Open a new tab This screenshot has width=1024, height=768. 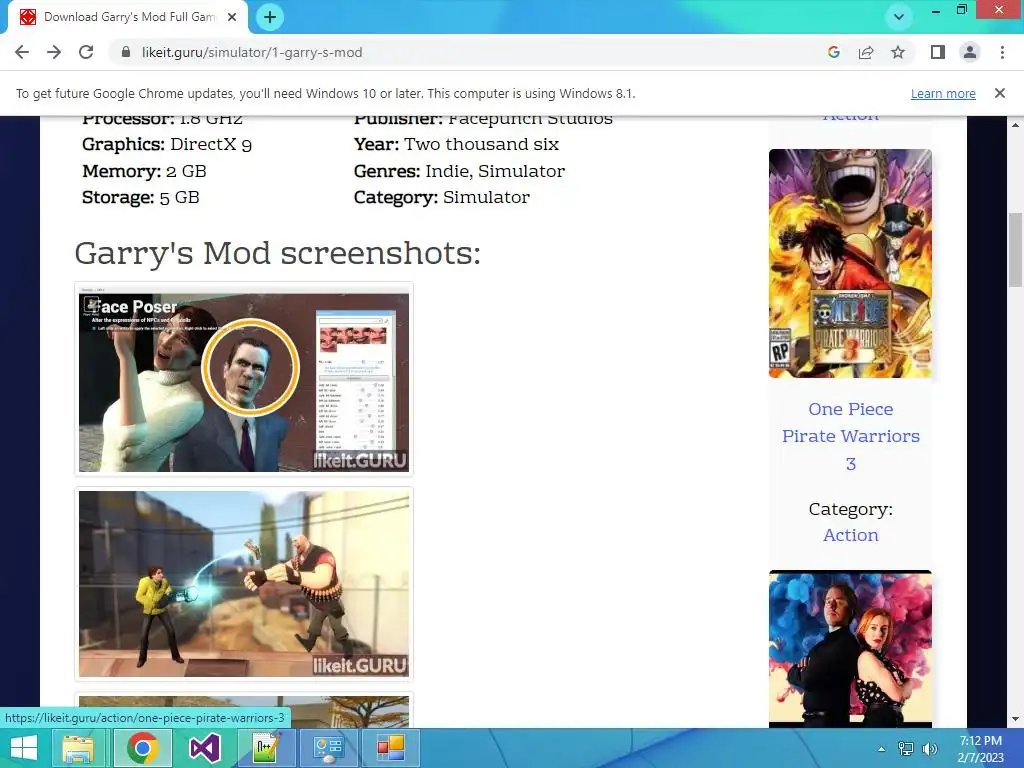(x=270, y=17)
